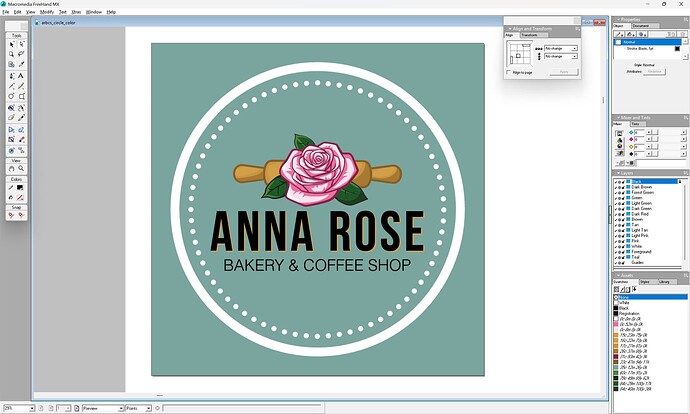
Task: Open the Modify menu
Action: 47,12
